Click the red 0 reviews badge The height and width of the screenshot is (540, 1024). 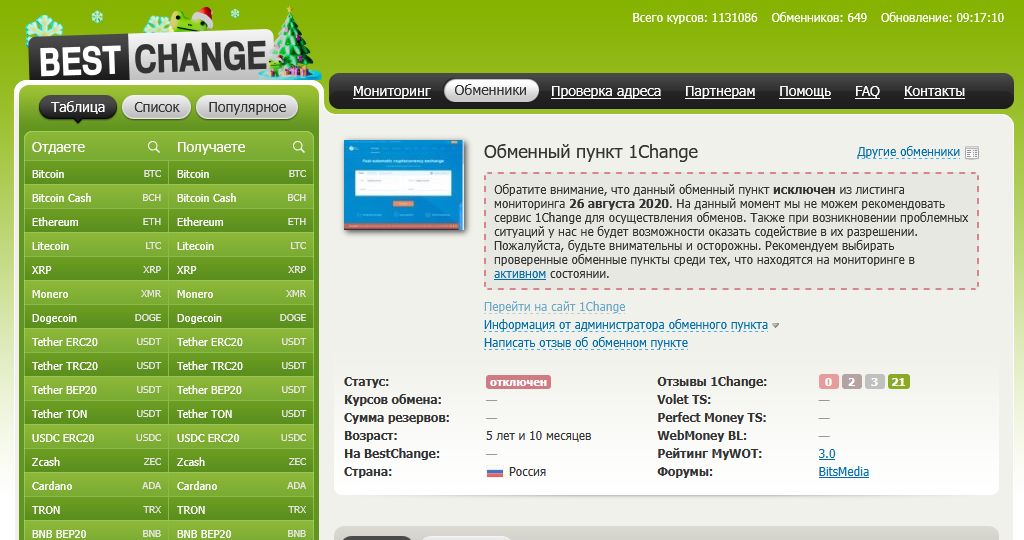point(828,382)
